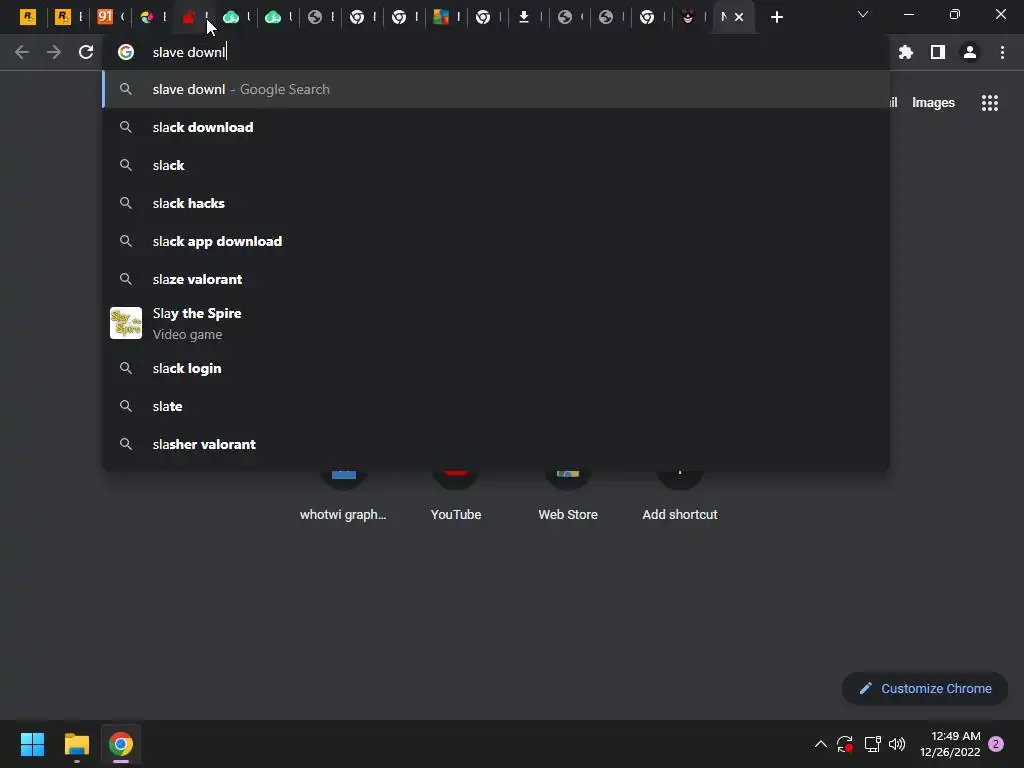1024x768 pixels.
Task: Select 'slaze valorant' suggestion
Action: click(496, 279)
